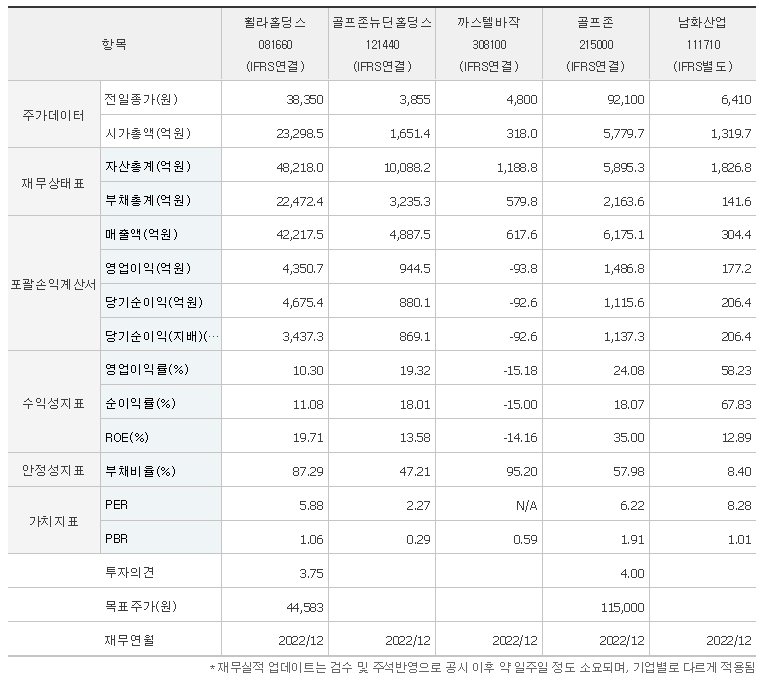Click the 38,350 closing price value
Viewport: 765px width, 674px height.
pos(304,100)
